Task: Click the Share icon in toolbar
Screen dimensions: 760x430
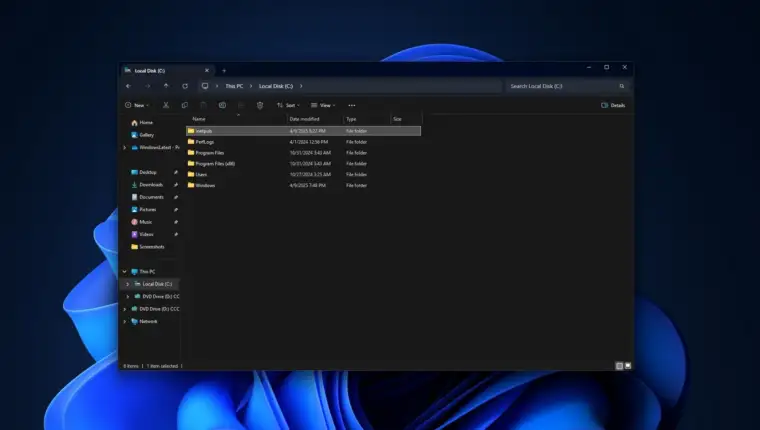Action: 241,105
